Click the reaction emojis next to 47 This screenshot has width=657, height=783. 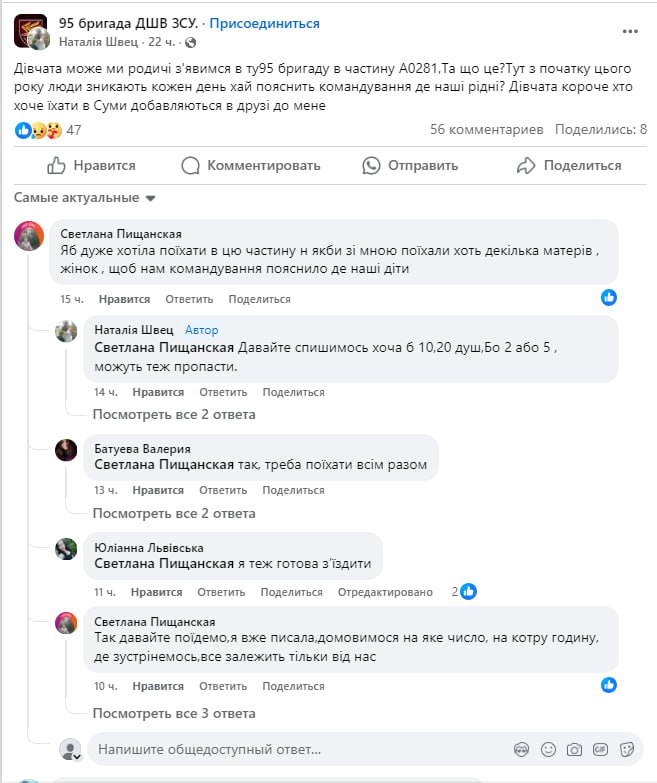38,130
